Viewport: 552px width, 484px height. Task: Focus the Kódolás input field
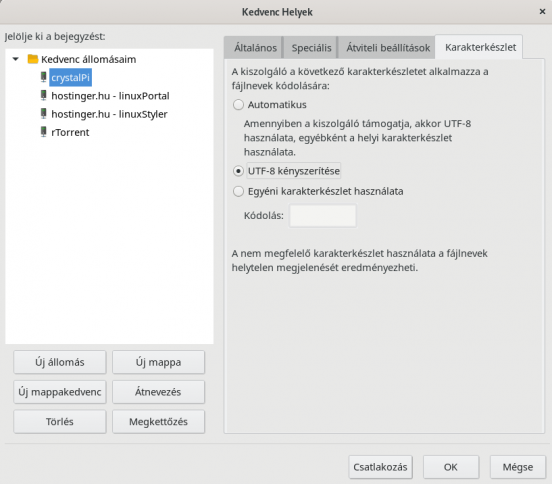322,215
